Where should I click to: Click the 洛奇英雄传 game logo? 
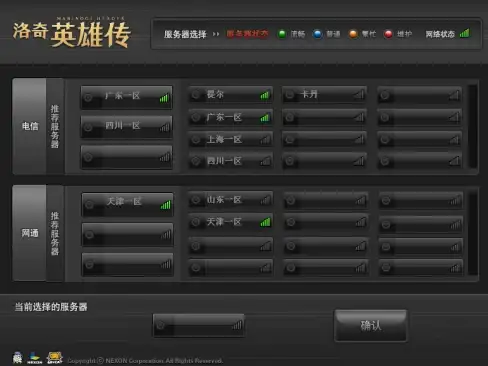[x=72, y=33]
